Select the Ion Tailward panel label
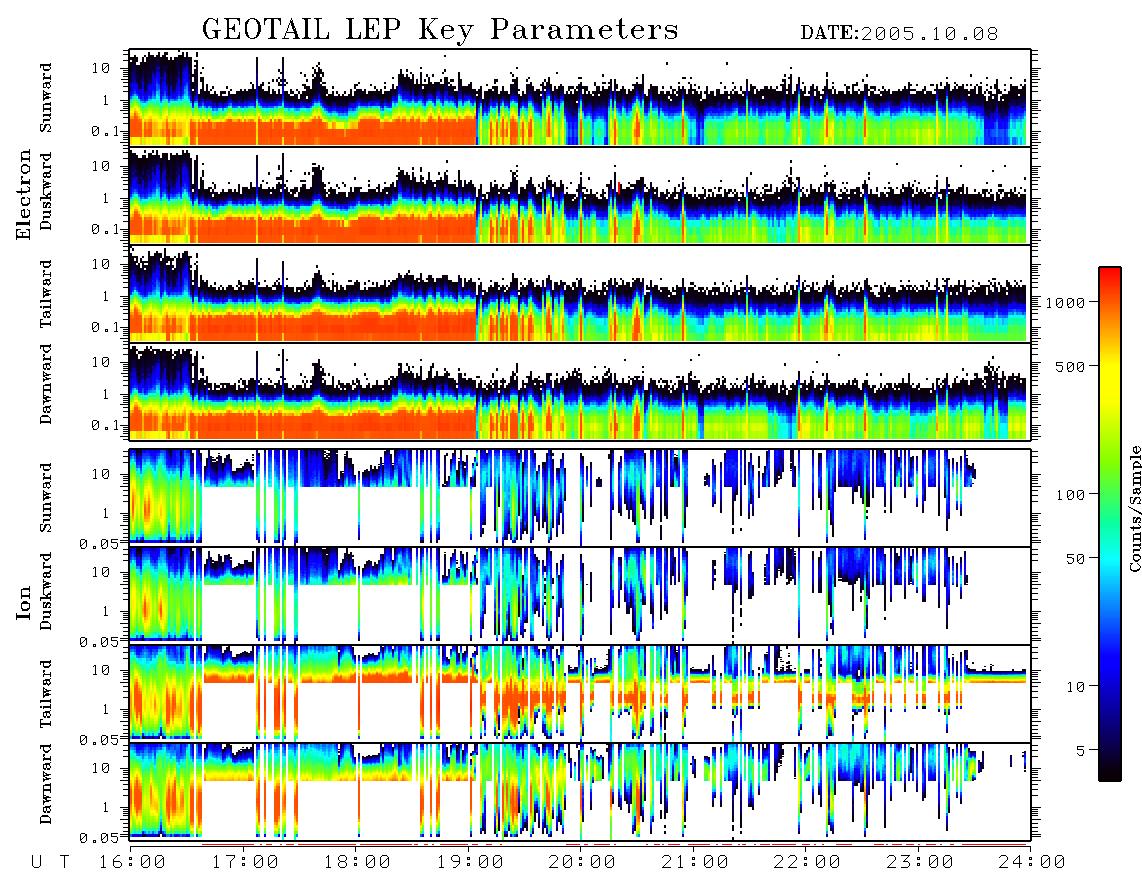Screen dimensions: 1142x880 [x=46, y=693]
